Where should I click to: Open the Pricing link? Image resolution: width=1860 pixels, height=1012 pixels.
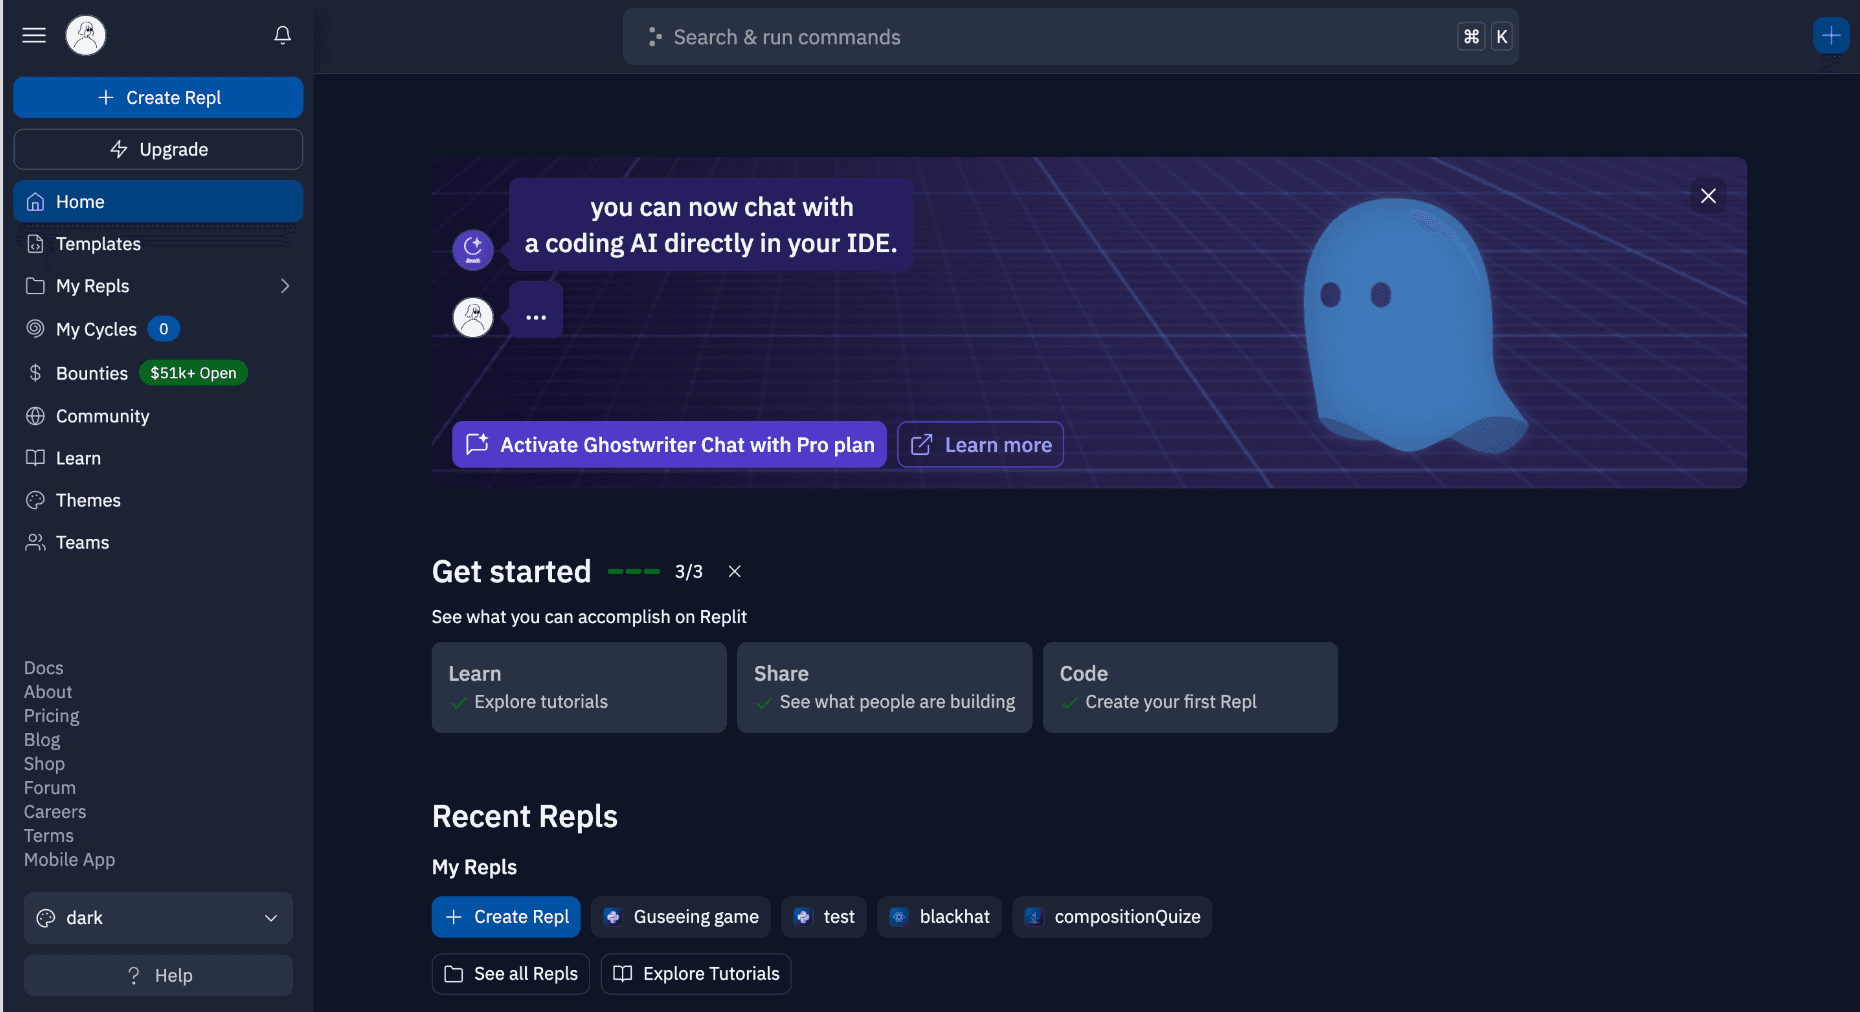click(x=52, y=716)
